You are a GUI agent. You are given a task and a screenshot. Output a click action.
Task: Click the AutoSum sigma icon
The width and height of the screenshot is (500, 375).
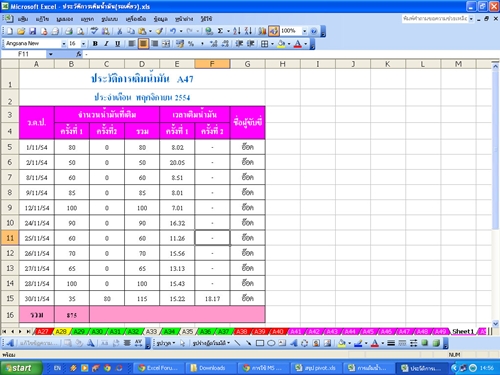(220, 31)
